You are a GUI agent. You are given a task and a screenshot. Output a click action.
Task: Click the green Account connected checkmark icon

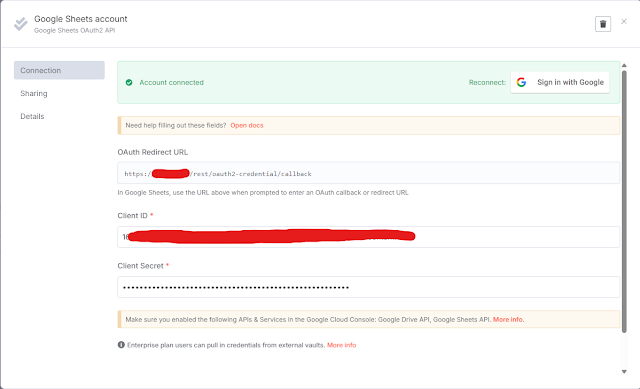coord(129,82)
